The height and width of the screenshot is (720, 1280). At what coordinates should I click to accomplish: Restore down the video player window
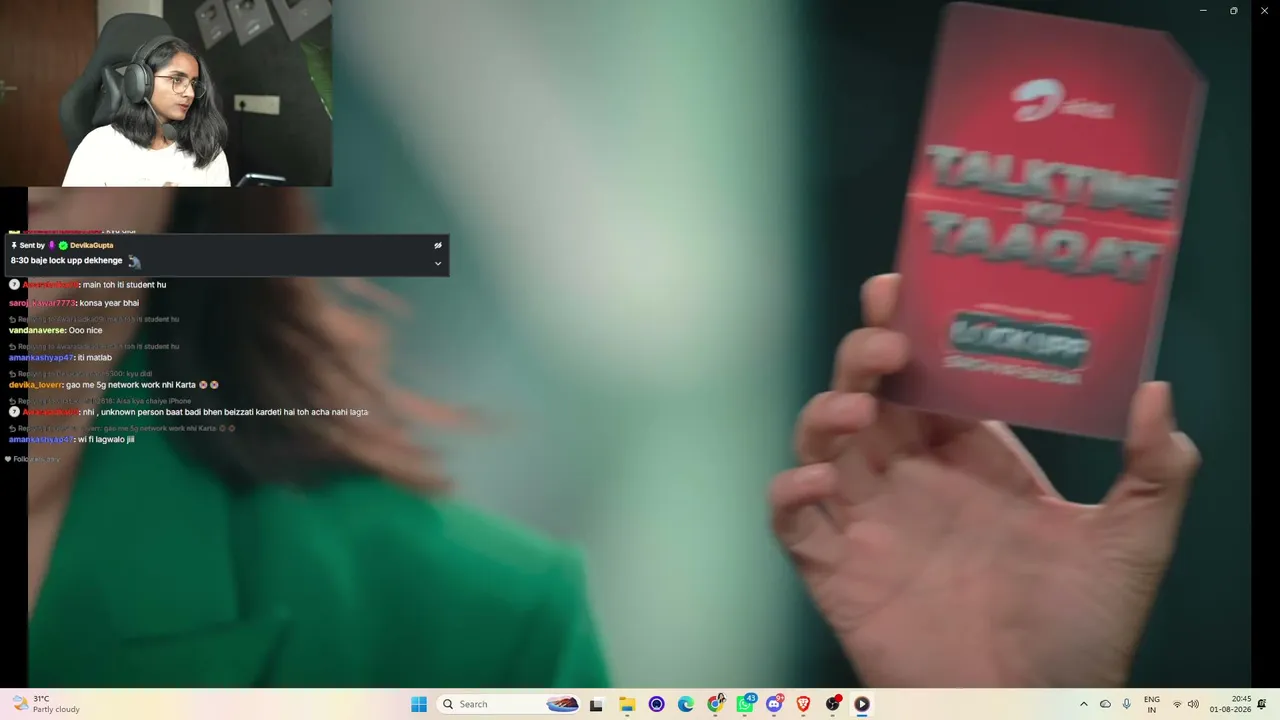1234,10
